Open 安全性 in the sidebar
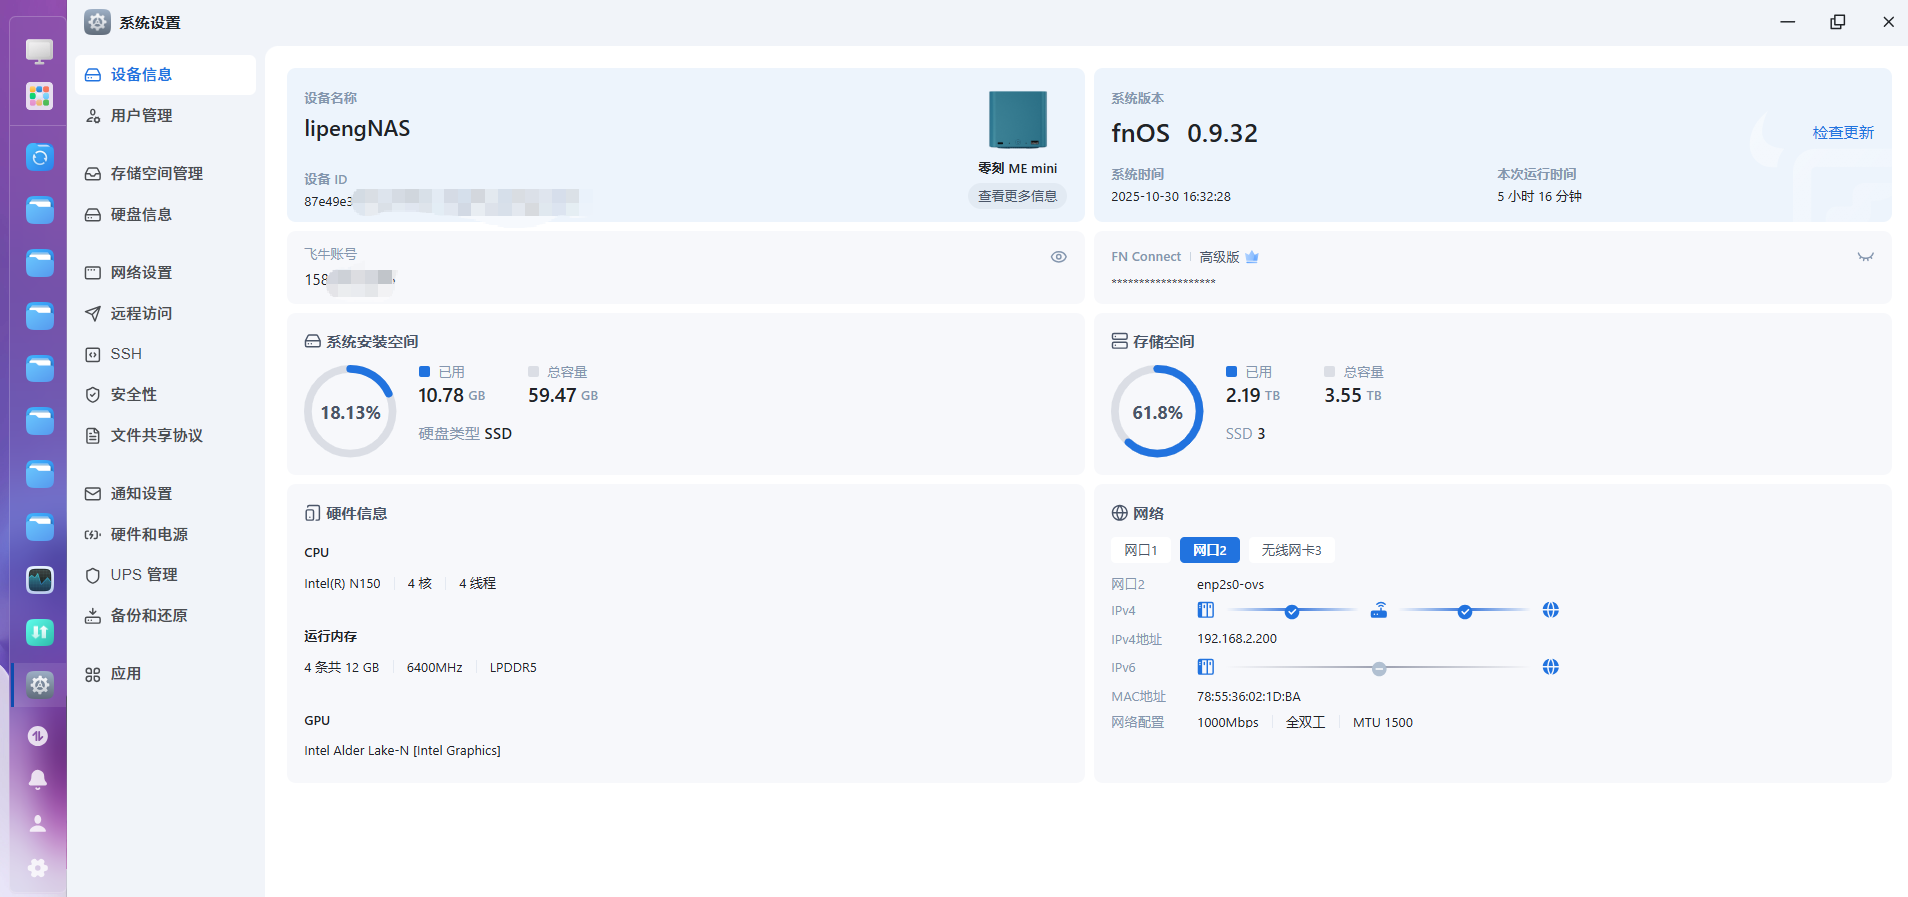This screenshot has height=897, width=1908. pos(165,395)
